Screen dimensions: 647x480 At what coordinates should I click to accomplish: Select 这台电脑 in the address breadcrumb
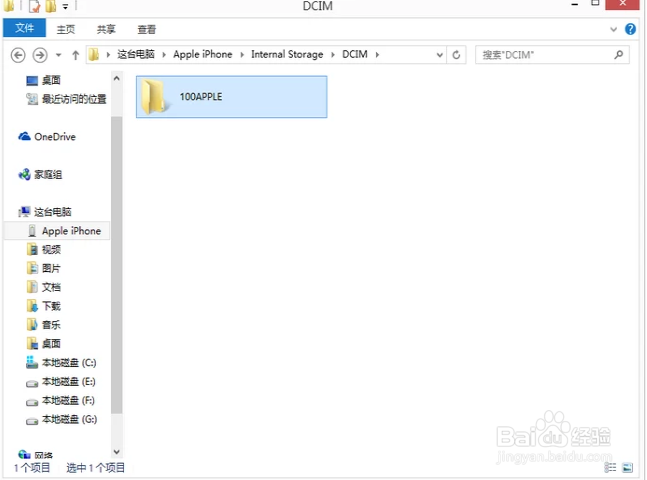click(x=136, y=54)
